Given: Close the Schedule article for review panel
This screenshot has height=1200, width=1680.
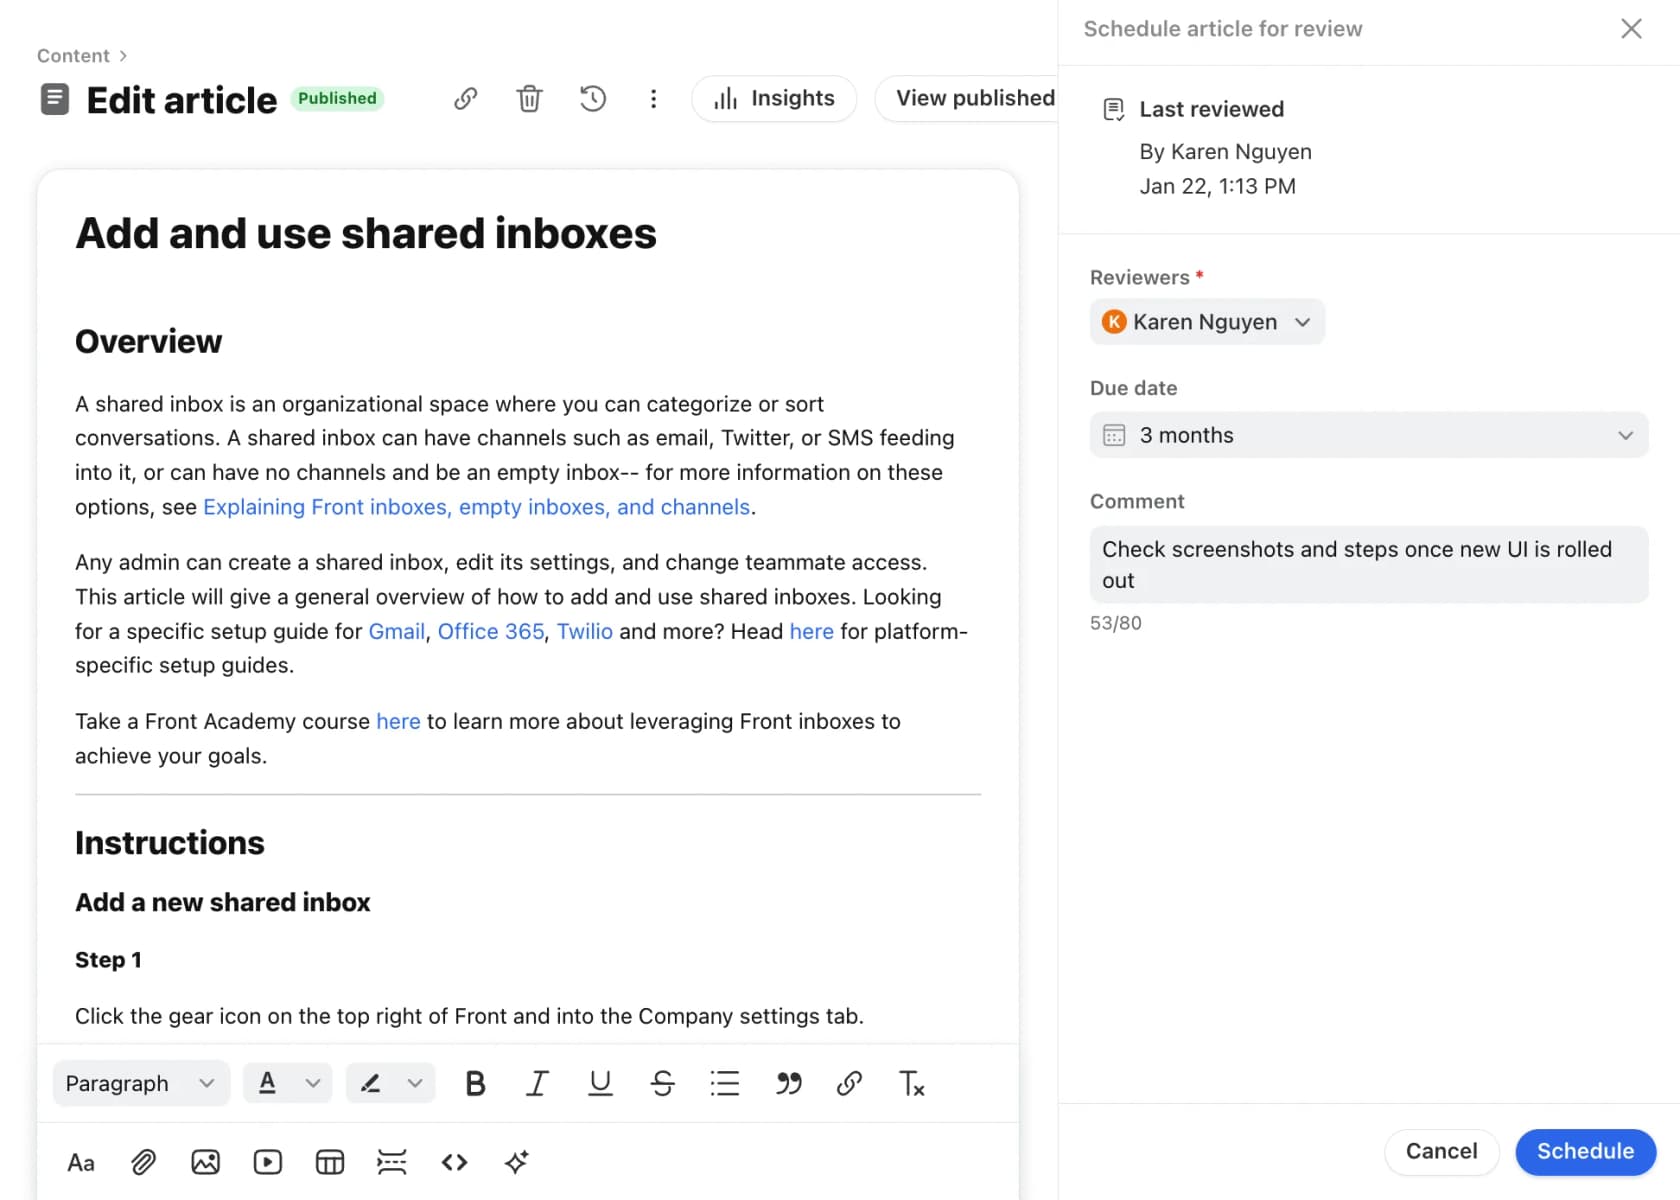Looking at the screenshot, I should pyautogui.click(x=1631, y=29).
